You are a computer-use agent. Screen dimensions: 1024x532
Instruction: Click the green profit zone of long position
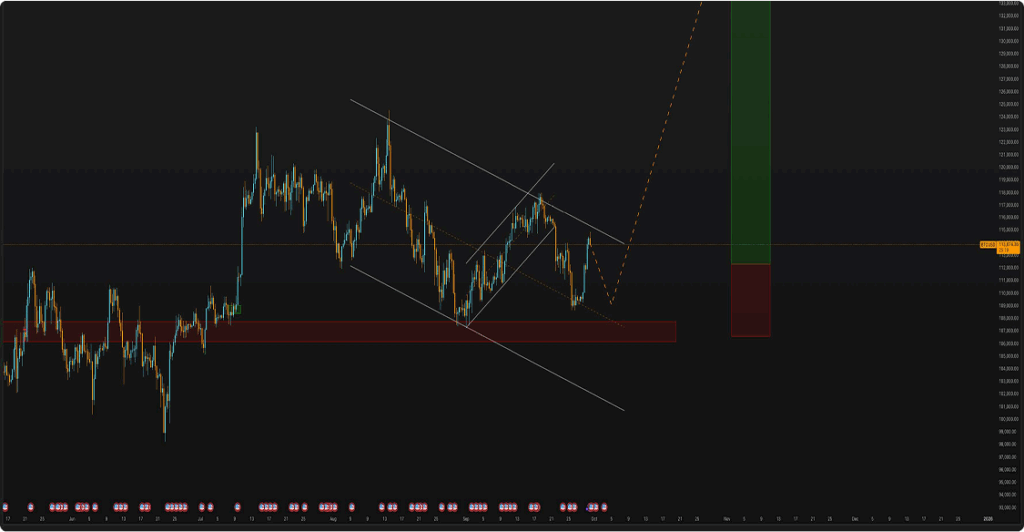coord(750,130)
